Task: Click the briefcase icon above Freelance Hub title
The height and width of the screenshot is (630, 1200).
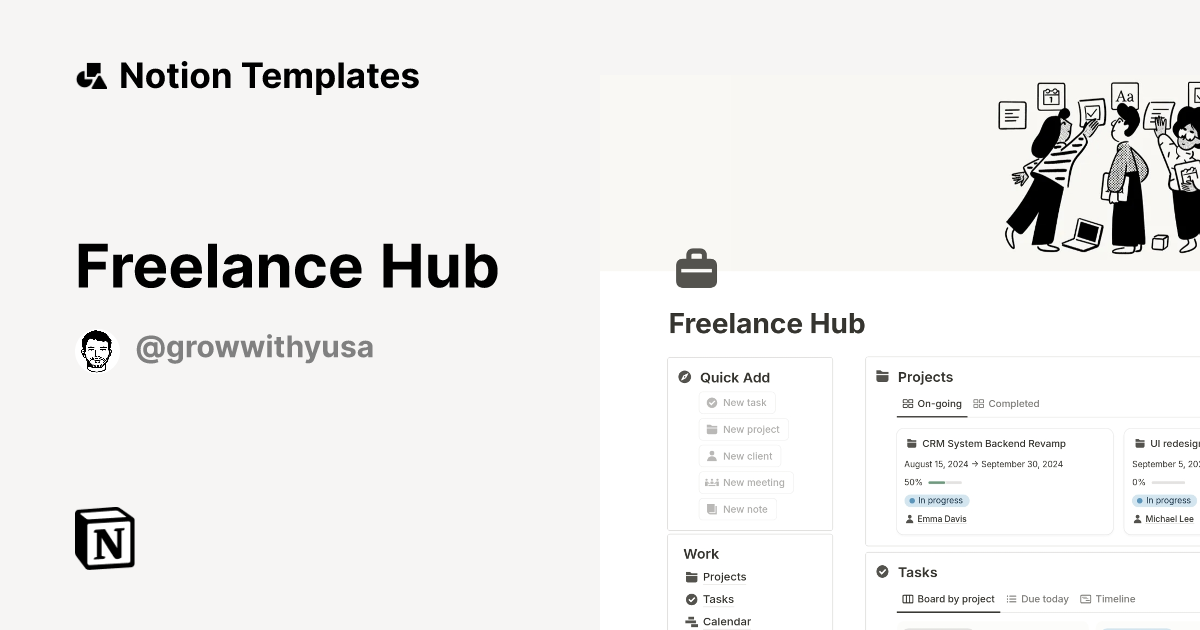Action: [x=697, y=268]
